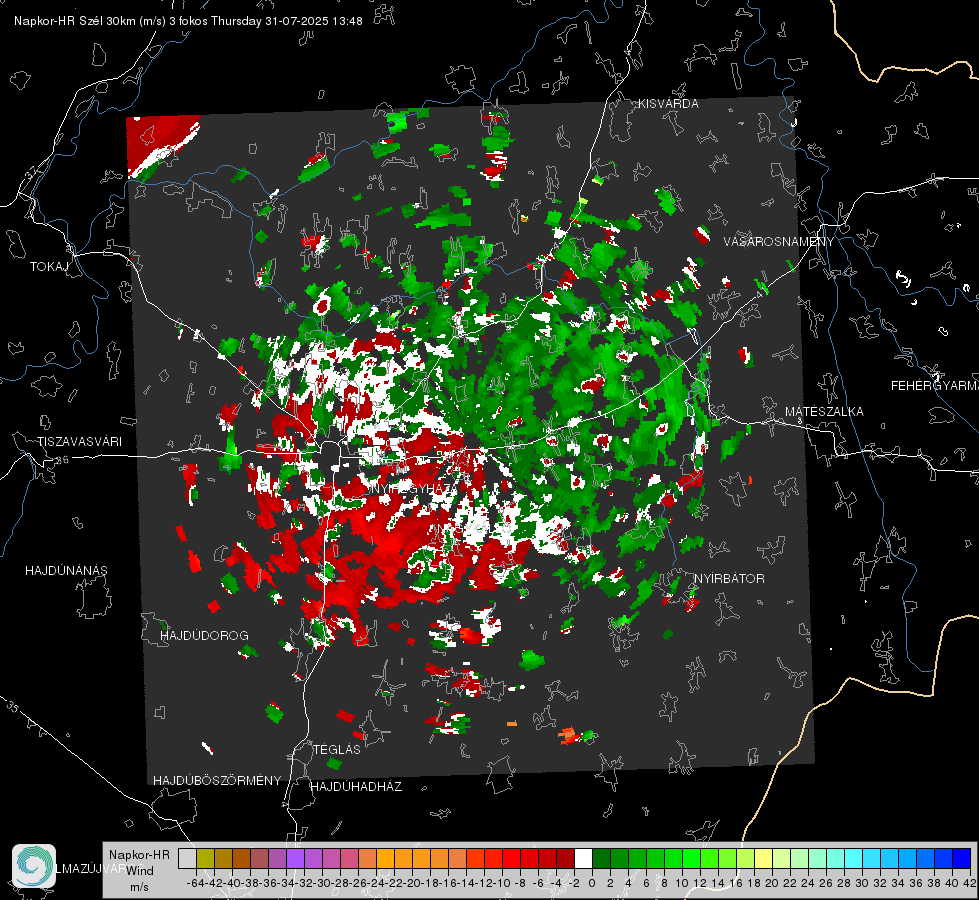Click the TÉGLÁS town label

[337, 750]
